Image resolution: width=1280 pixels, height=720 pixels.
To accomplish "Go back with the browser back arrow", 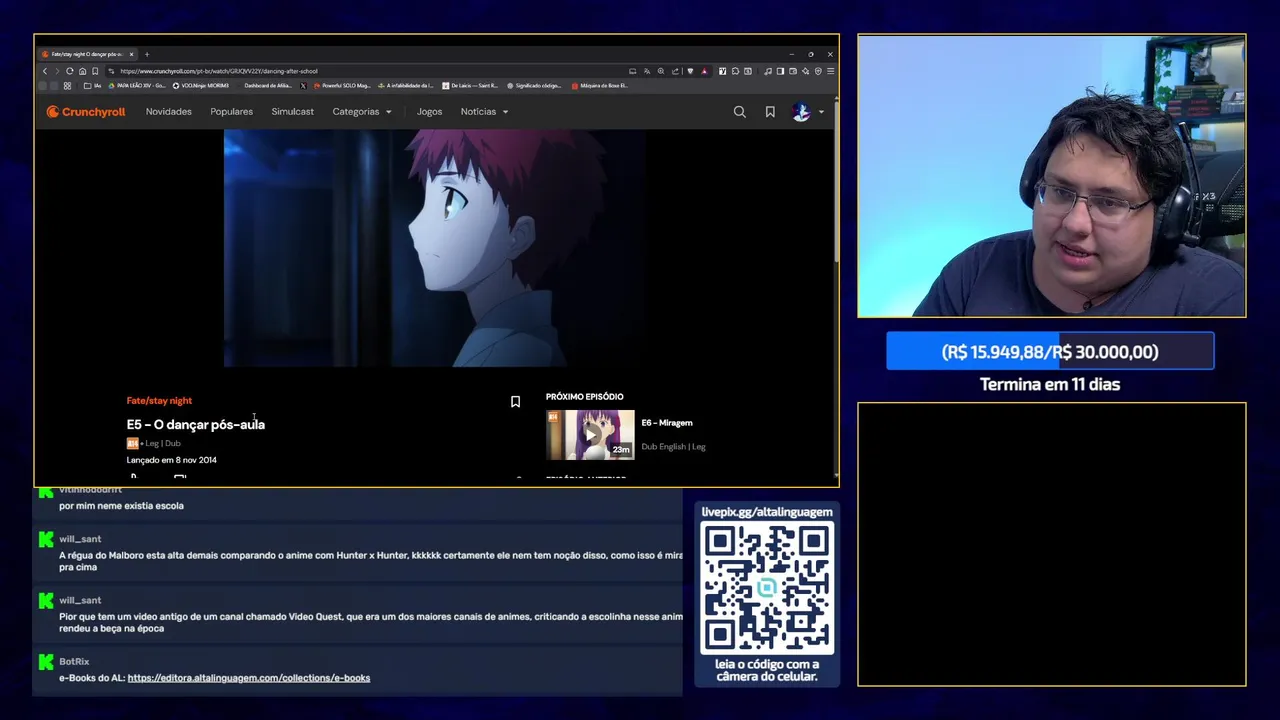I will coord(45,71).
